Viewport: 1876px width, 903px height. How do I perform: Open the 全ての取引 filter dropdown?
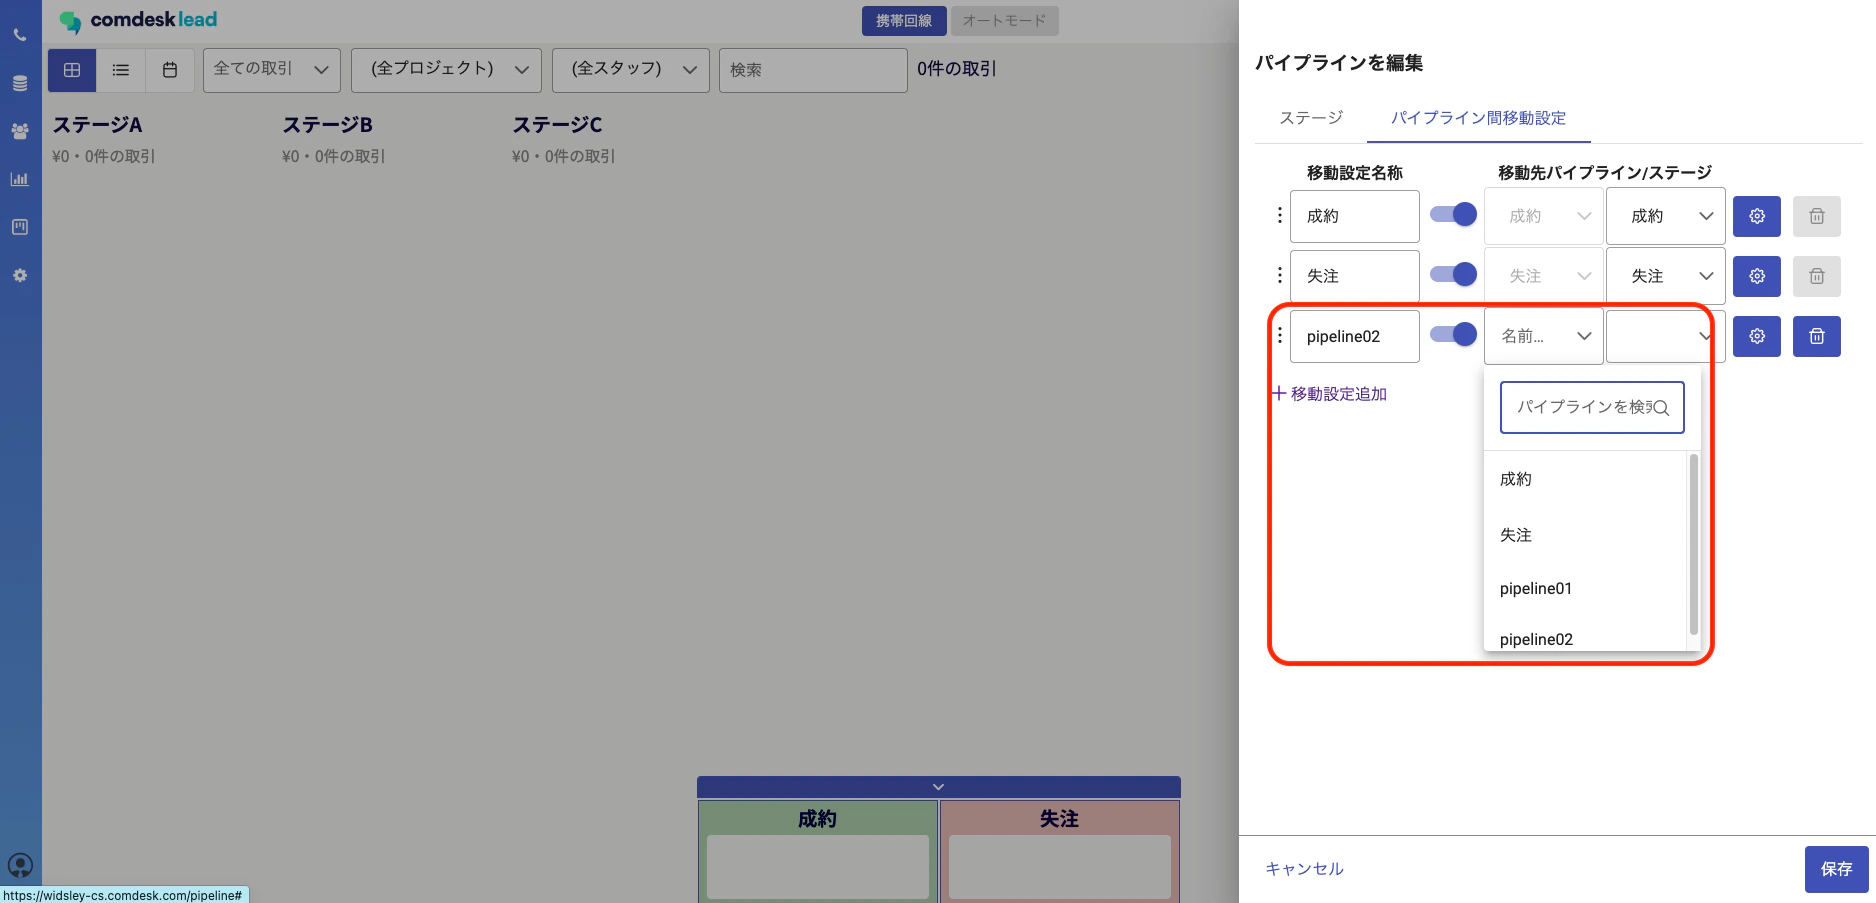click(272, 70)
